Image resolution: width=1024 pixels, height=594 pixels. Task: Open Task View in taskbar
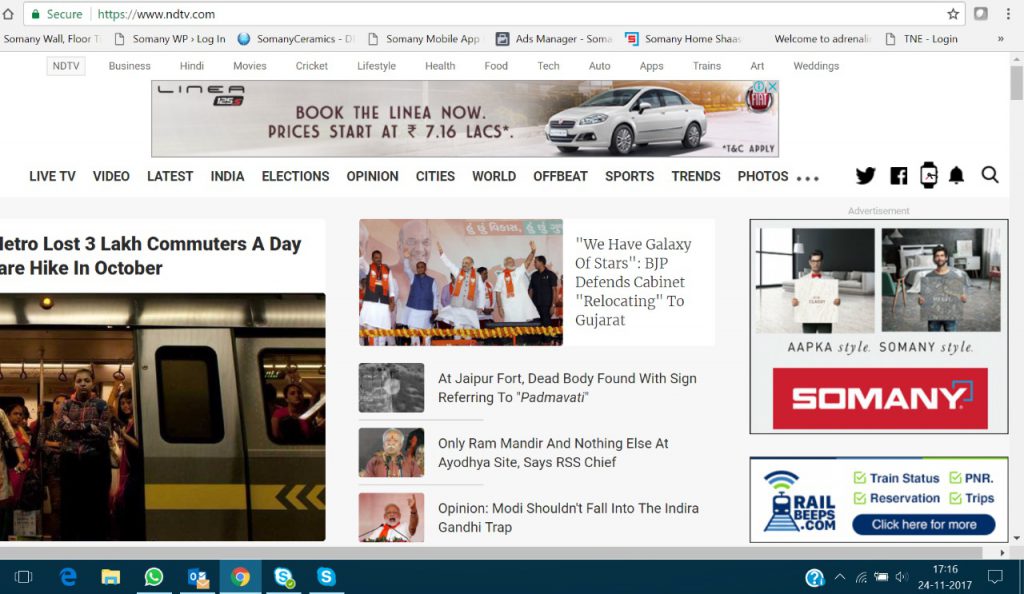tap(23, 577)
